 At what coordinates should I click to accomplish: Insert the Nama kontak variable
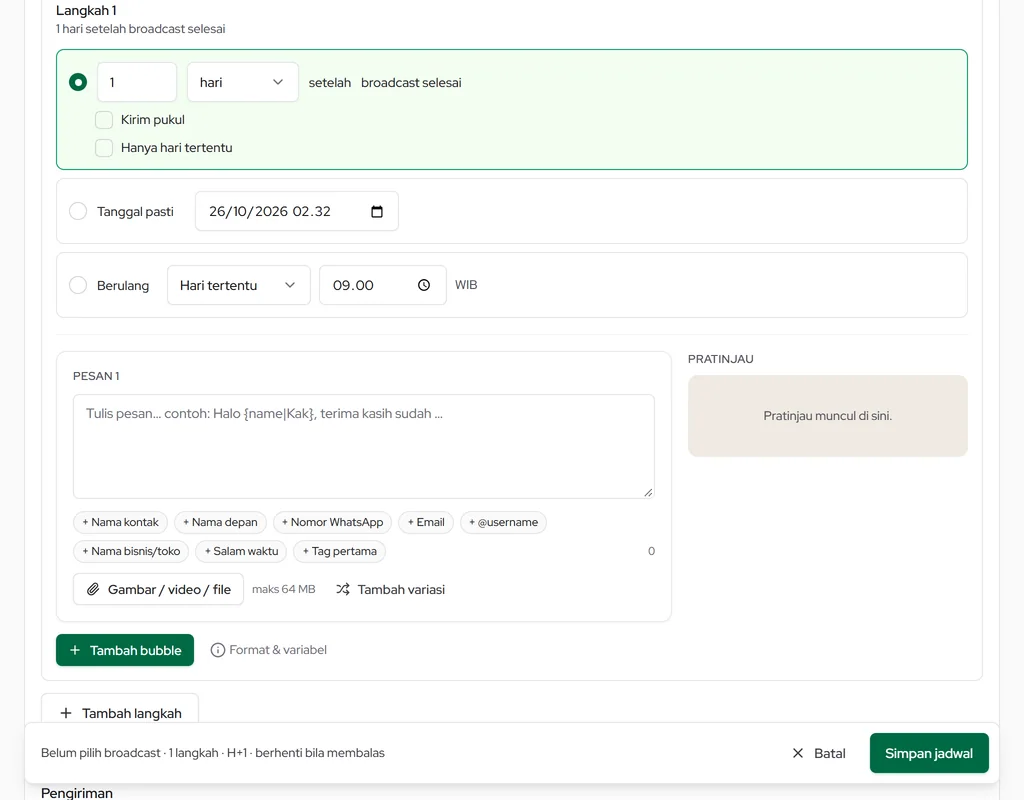pos(121,522)
